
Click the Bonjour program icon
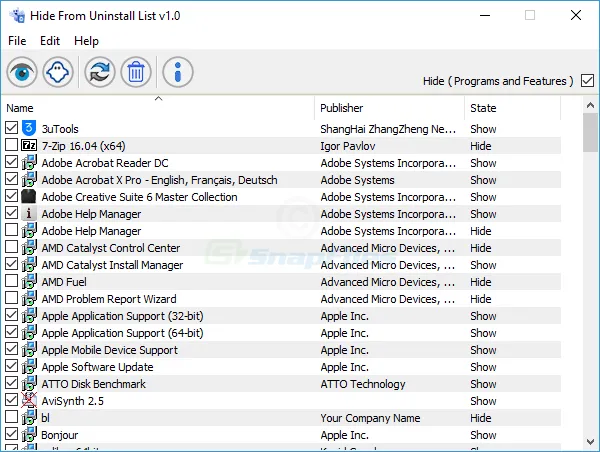tap(29, 434)
